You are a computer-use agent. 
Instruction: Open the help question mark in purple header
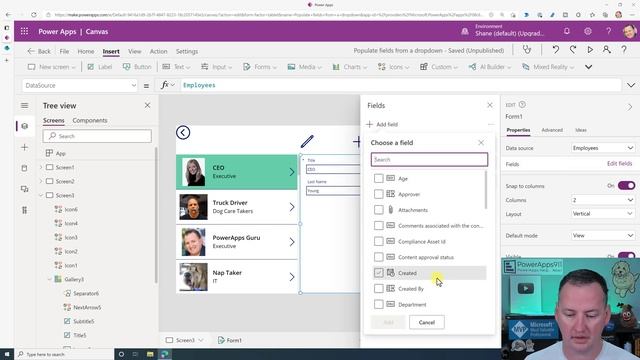pyautogui.click(x=608, y=31)
